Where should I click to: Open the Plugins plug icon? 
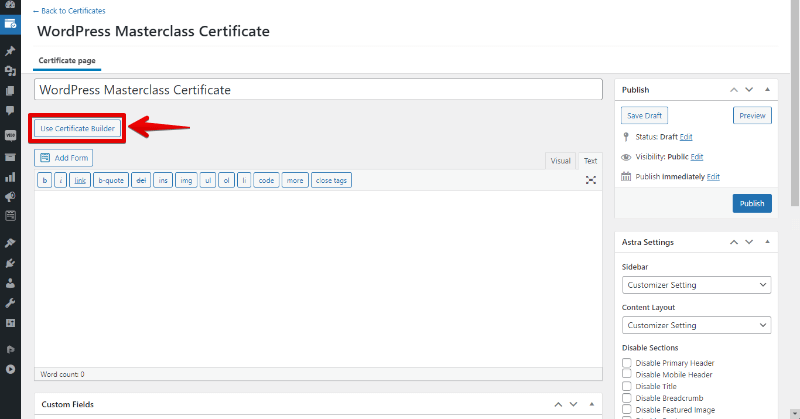[x=10, y=263]
